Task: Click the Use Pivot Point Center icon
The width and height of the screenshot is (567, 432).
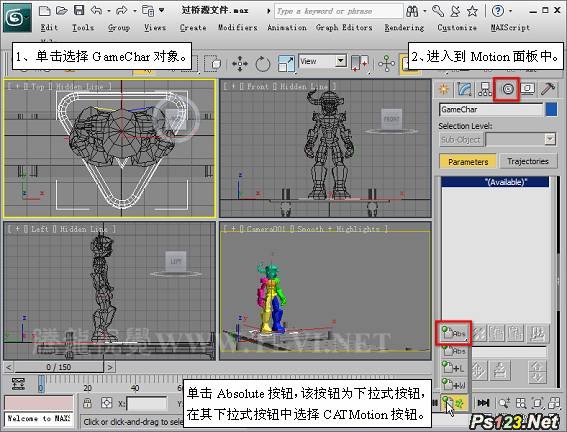Action: point(359,63)
